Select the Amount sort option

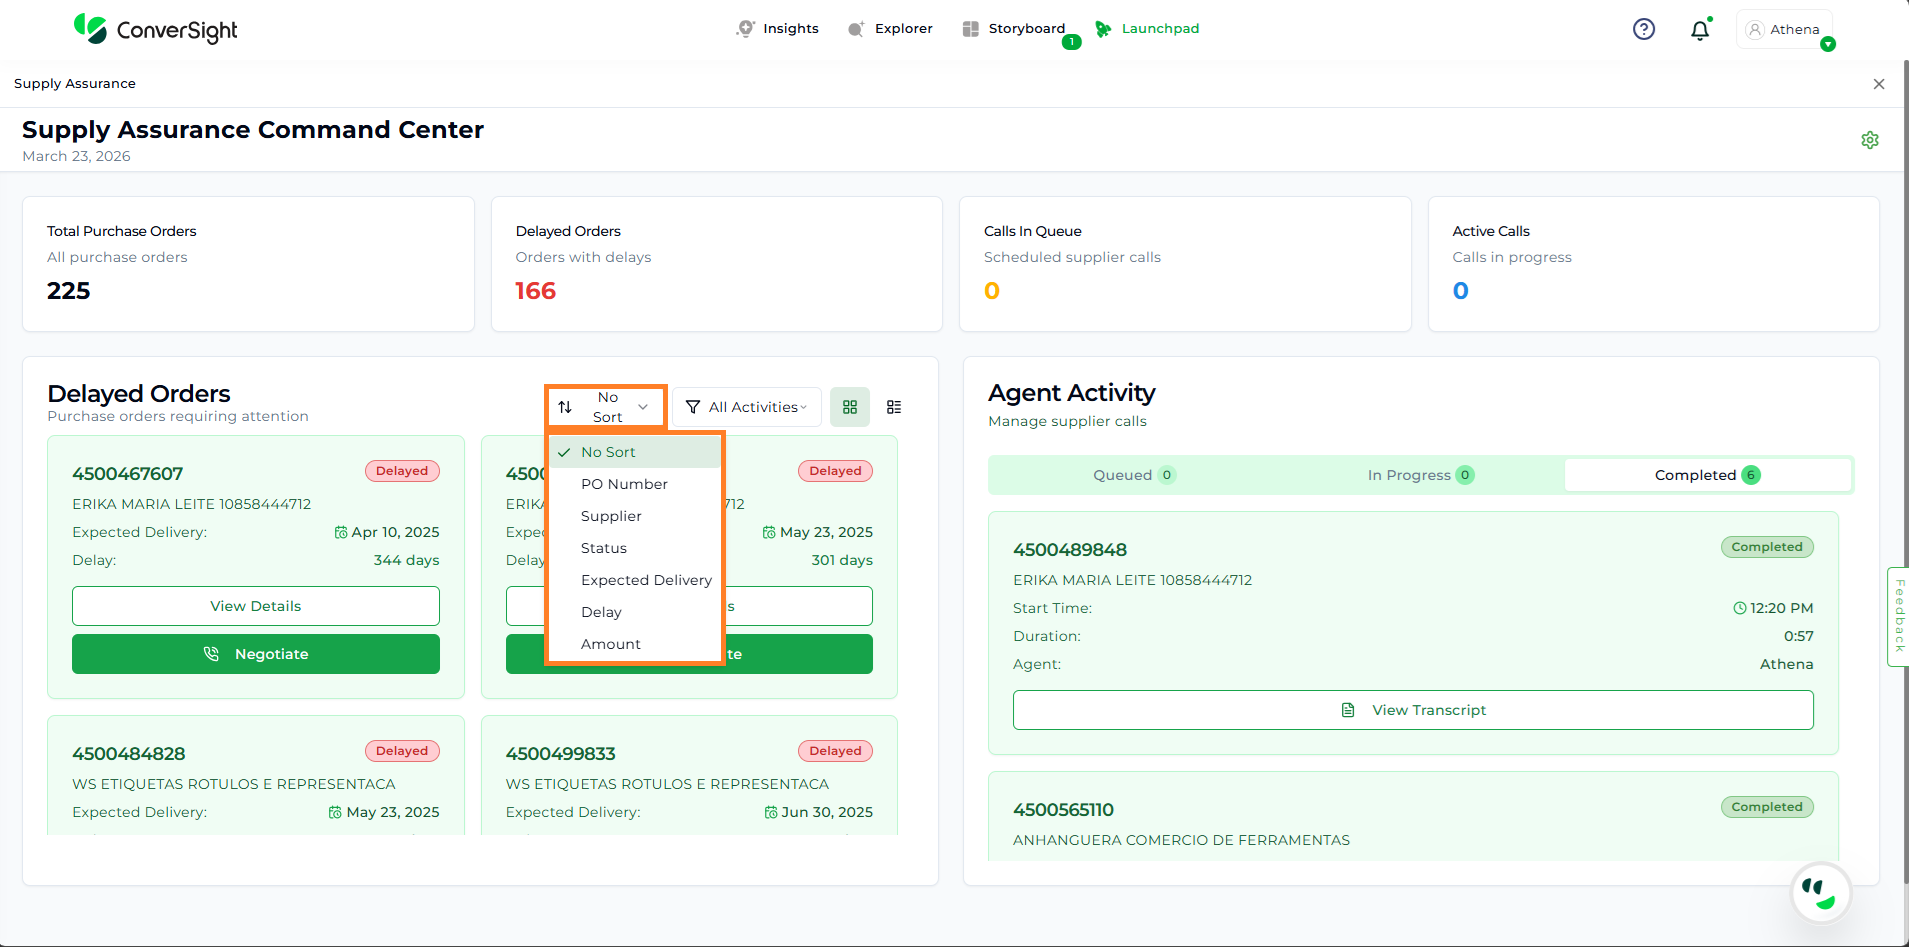tap(611, 644)
